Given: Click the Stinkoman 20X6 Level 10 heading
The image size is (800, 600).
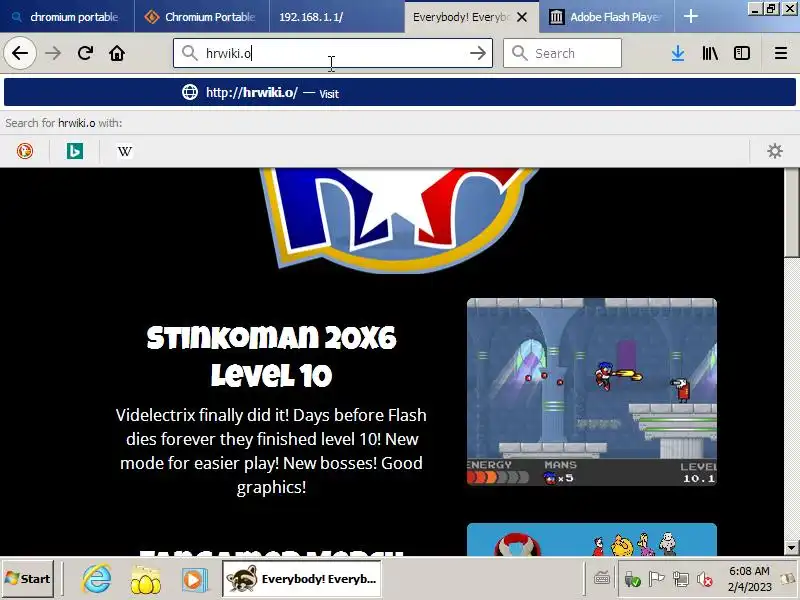Looking at the screenshot, I should [x=271, y=357].
